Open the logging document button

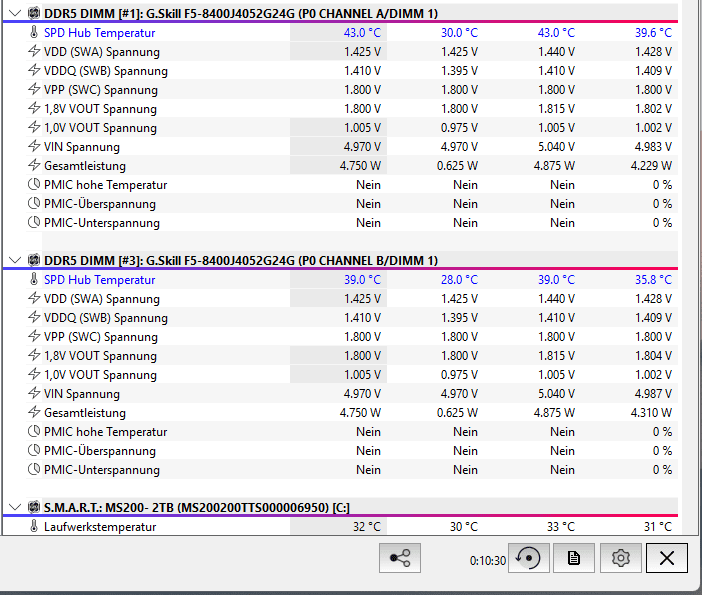tap(574, 558)
